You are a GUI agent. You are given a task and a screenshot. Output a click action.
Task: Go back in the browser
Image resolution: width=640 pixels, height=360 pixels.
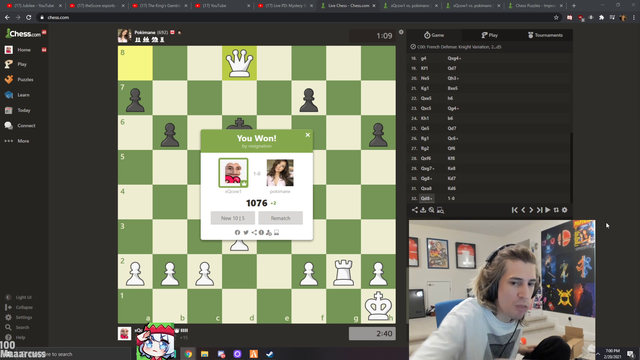pyautogui.click(x=7, y=18)
